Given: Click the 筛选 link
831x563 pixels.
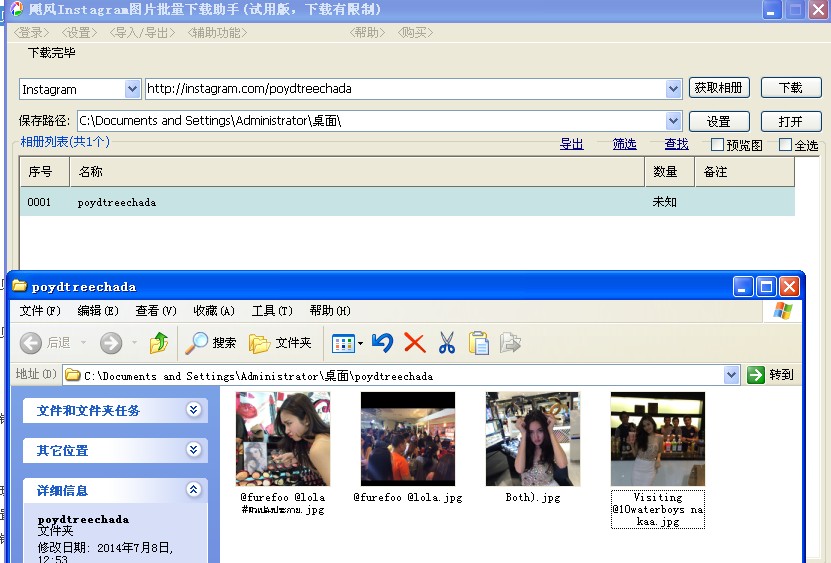Looking at the screenshot, I should (x=624, y=144).
